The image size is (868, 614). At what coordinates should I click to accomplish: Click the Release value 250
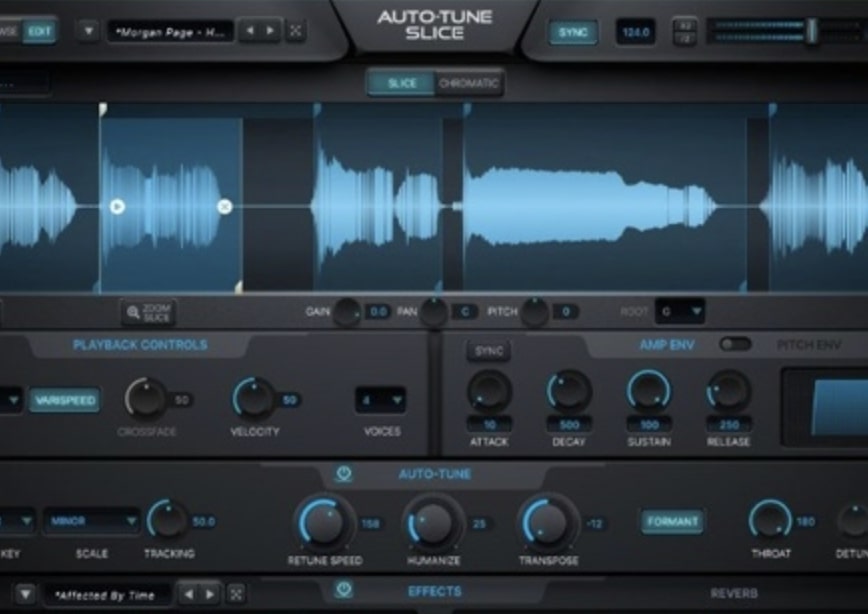pos(728,425)
